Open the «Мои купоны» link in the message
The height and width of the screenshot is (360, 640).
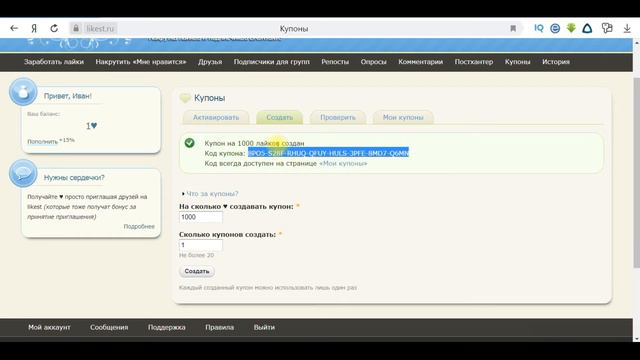[x=343, y=163]
